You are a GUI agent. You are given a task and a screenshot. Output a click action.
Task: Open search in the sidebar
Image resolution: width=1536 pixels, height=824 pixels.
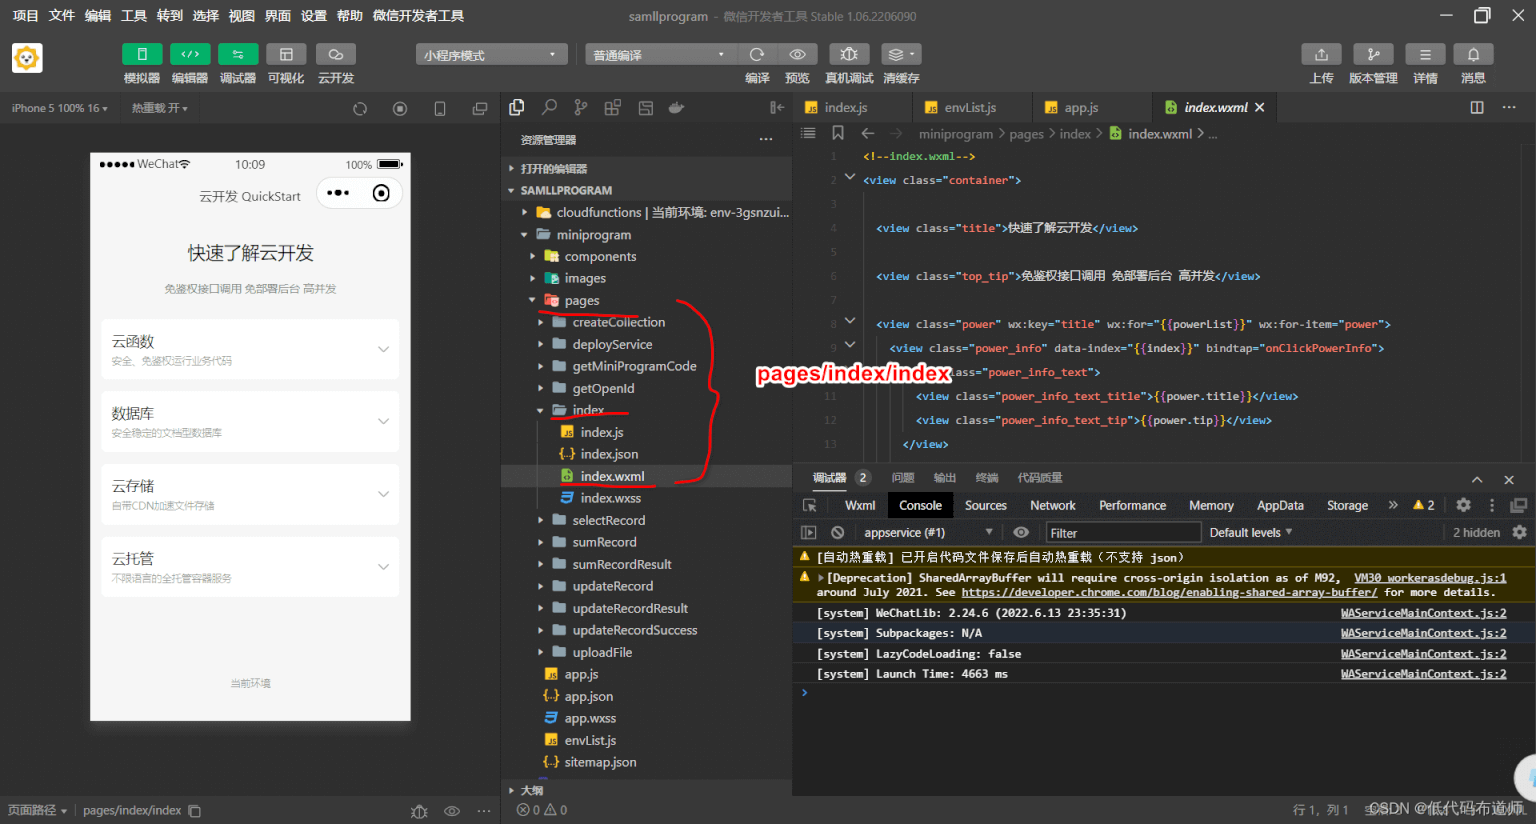click(549, 107)
